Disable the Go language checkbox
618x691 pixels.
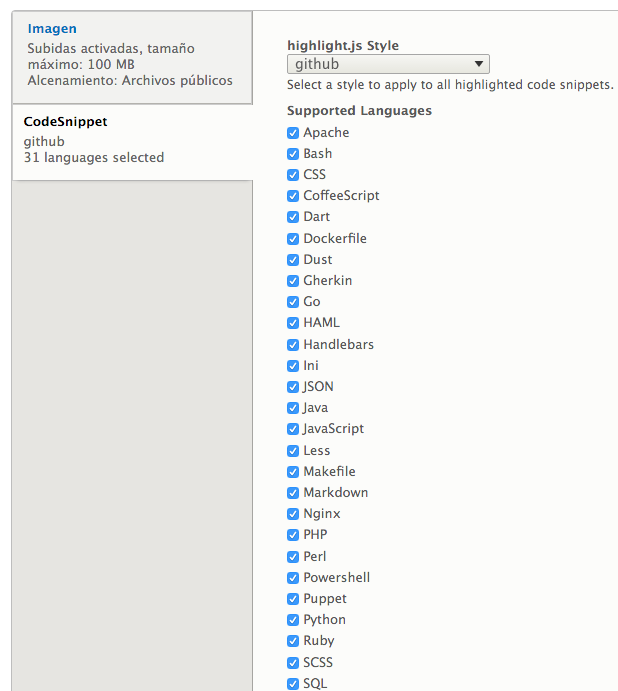coord(293,302)
